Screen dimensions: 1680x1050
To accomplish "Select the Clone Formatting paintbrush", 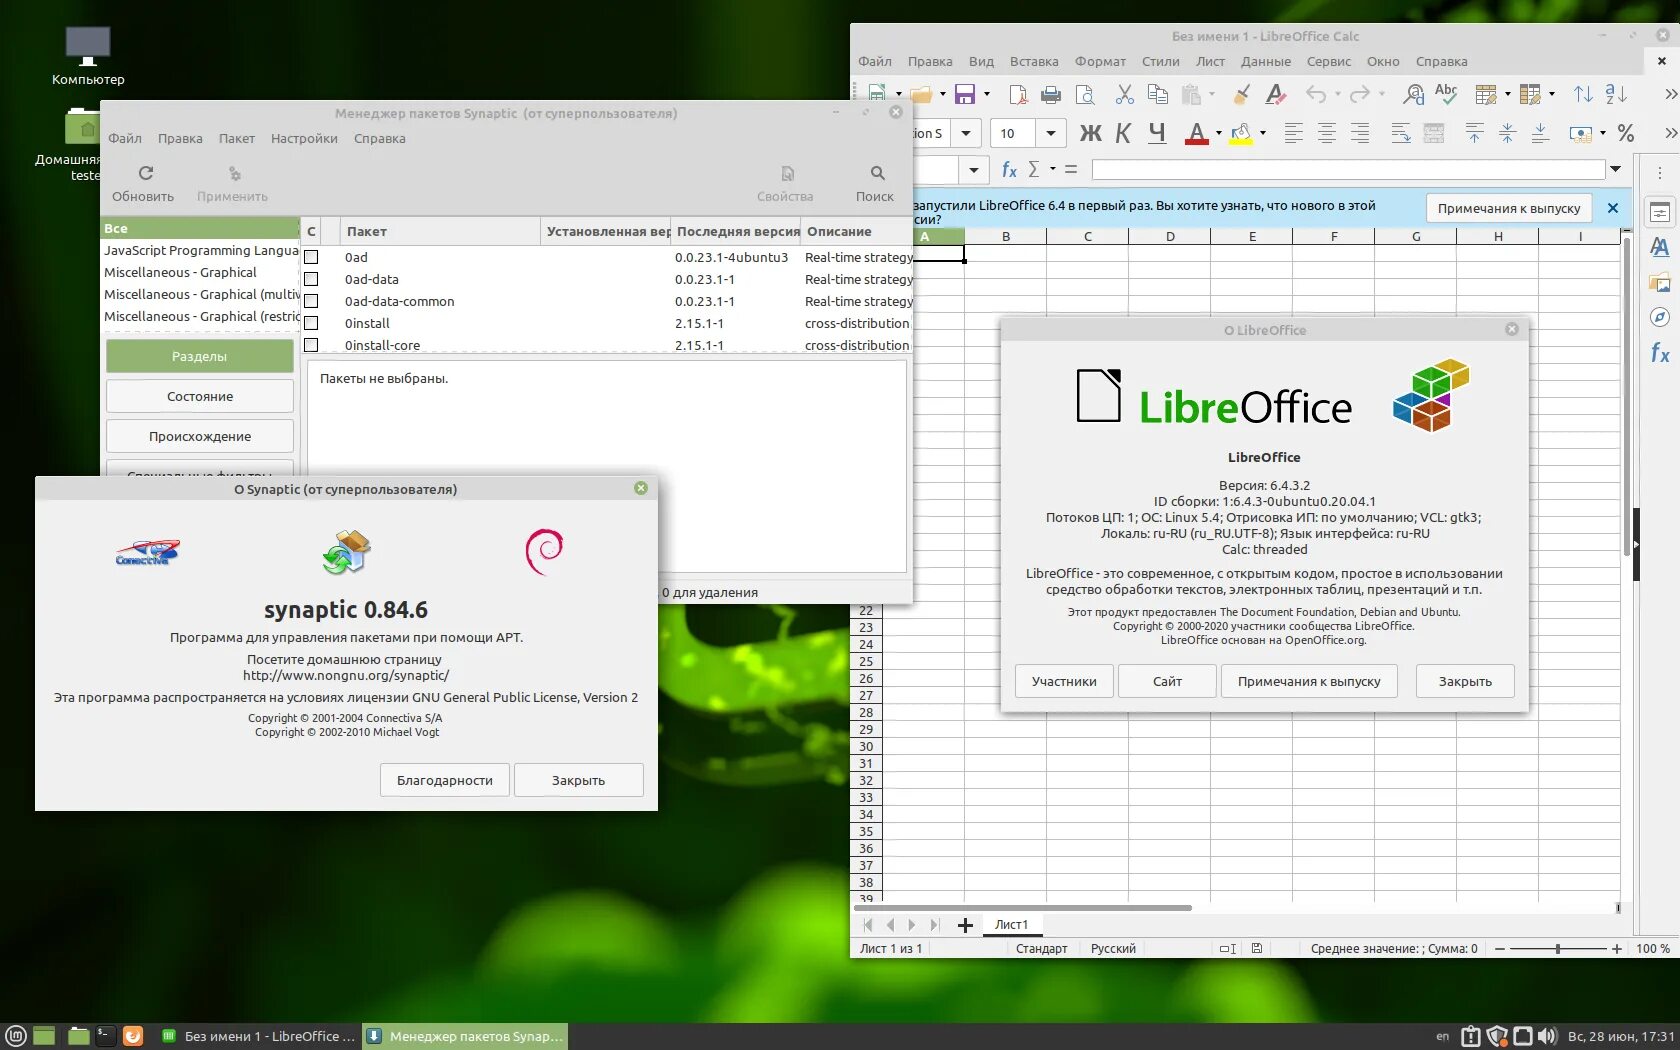I will point(1241,94).
